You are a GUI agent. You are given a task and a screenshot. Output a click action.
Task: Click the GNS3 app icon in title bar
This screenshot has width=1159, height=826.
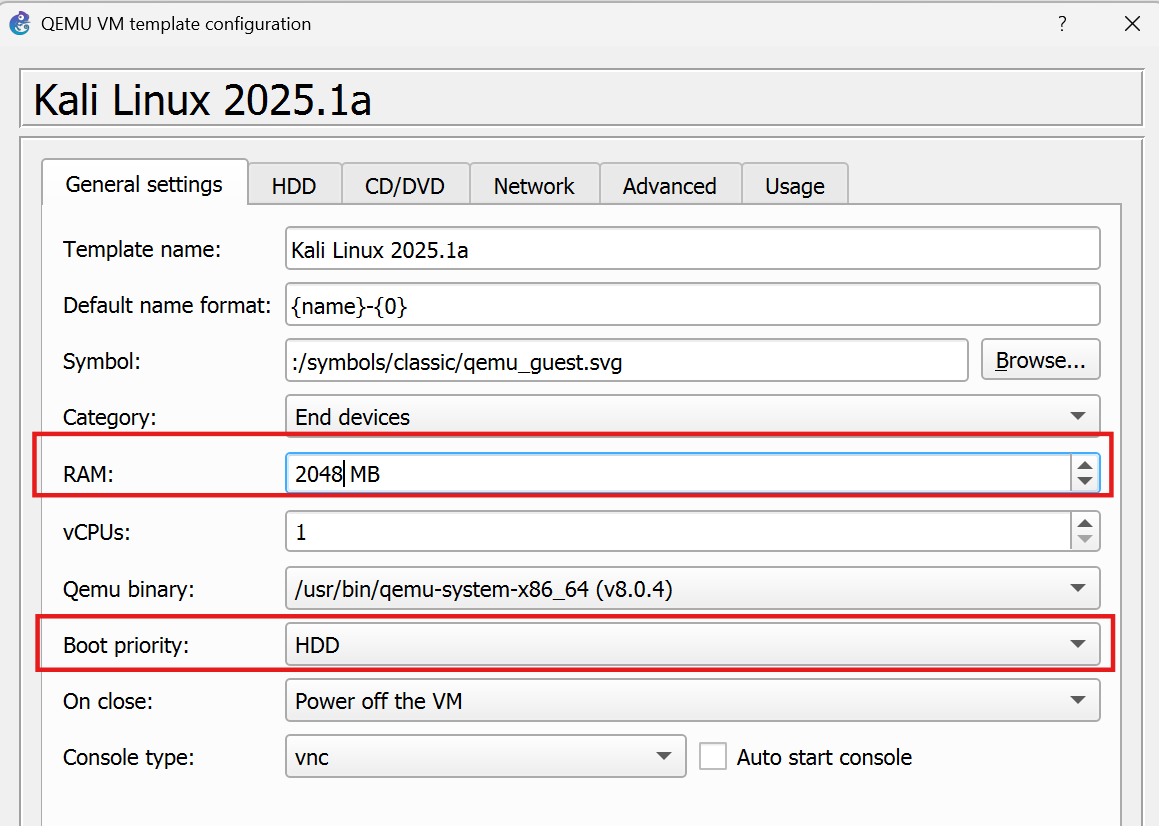point(20,24)
